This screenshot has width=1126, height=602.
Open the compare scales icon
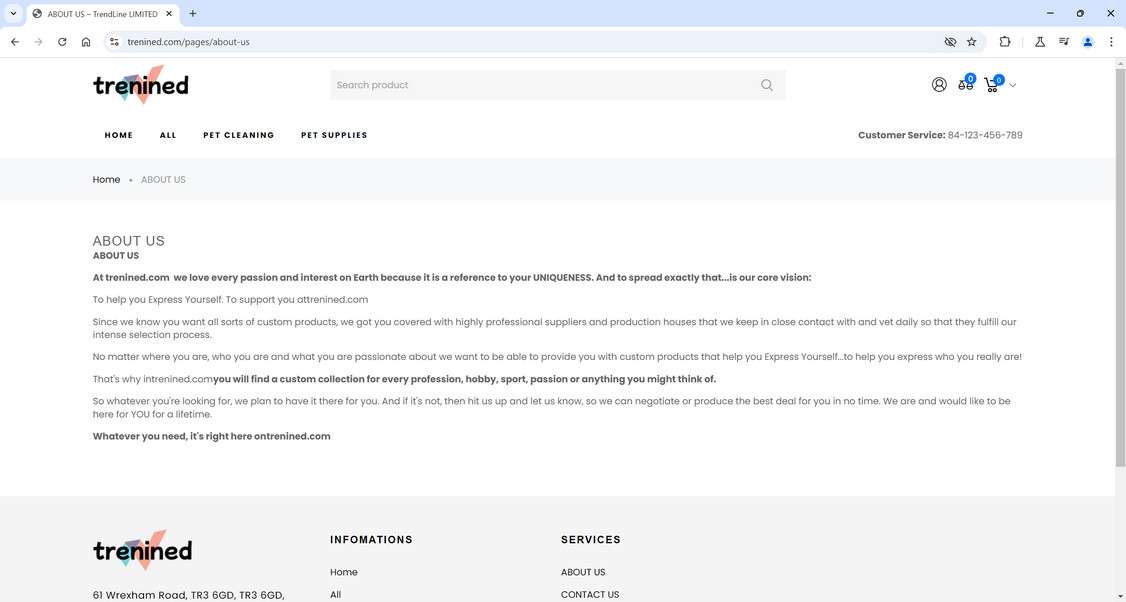[x=965, y=85]
